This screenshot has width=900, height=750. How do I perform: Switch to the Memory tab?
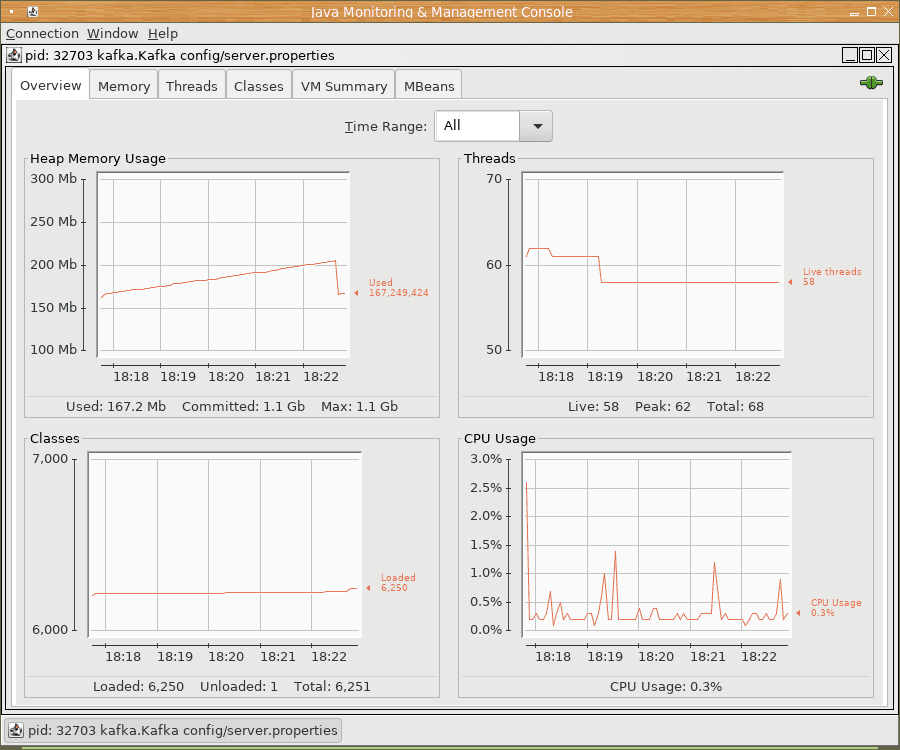click(x=124, y=86)
